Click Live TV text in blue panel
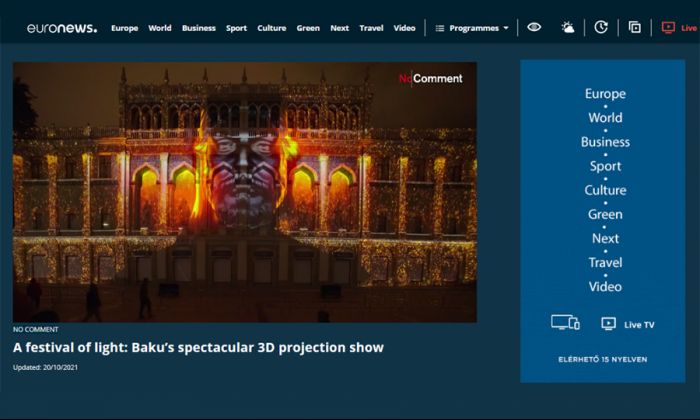 [x=639, y=325]
